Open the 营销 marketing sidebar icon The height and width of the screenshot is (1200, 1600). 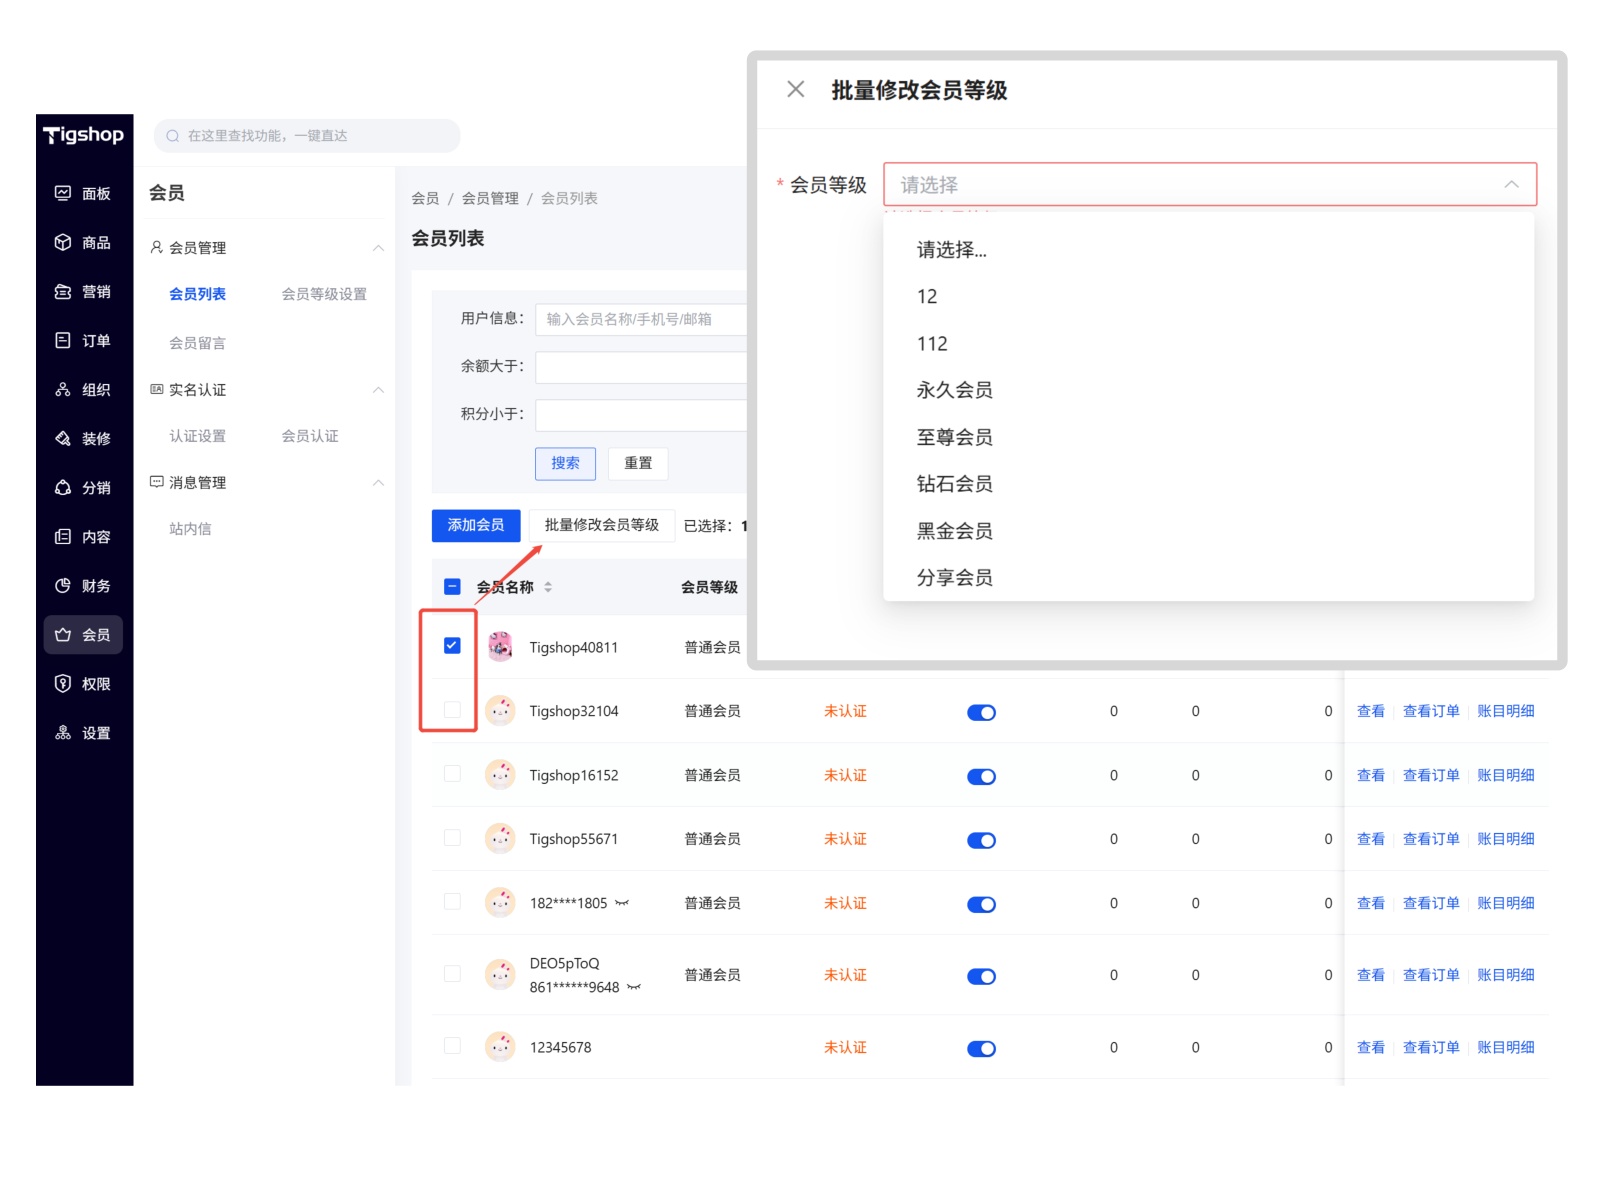click(63, 291)
